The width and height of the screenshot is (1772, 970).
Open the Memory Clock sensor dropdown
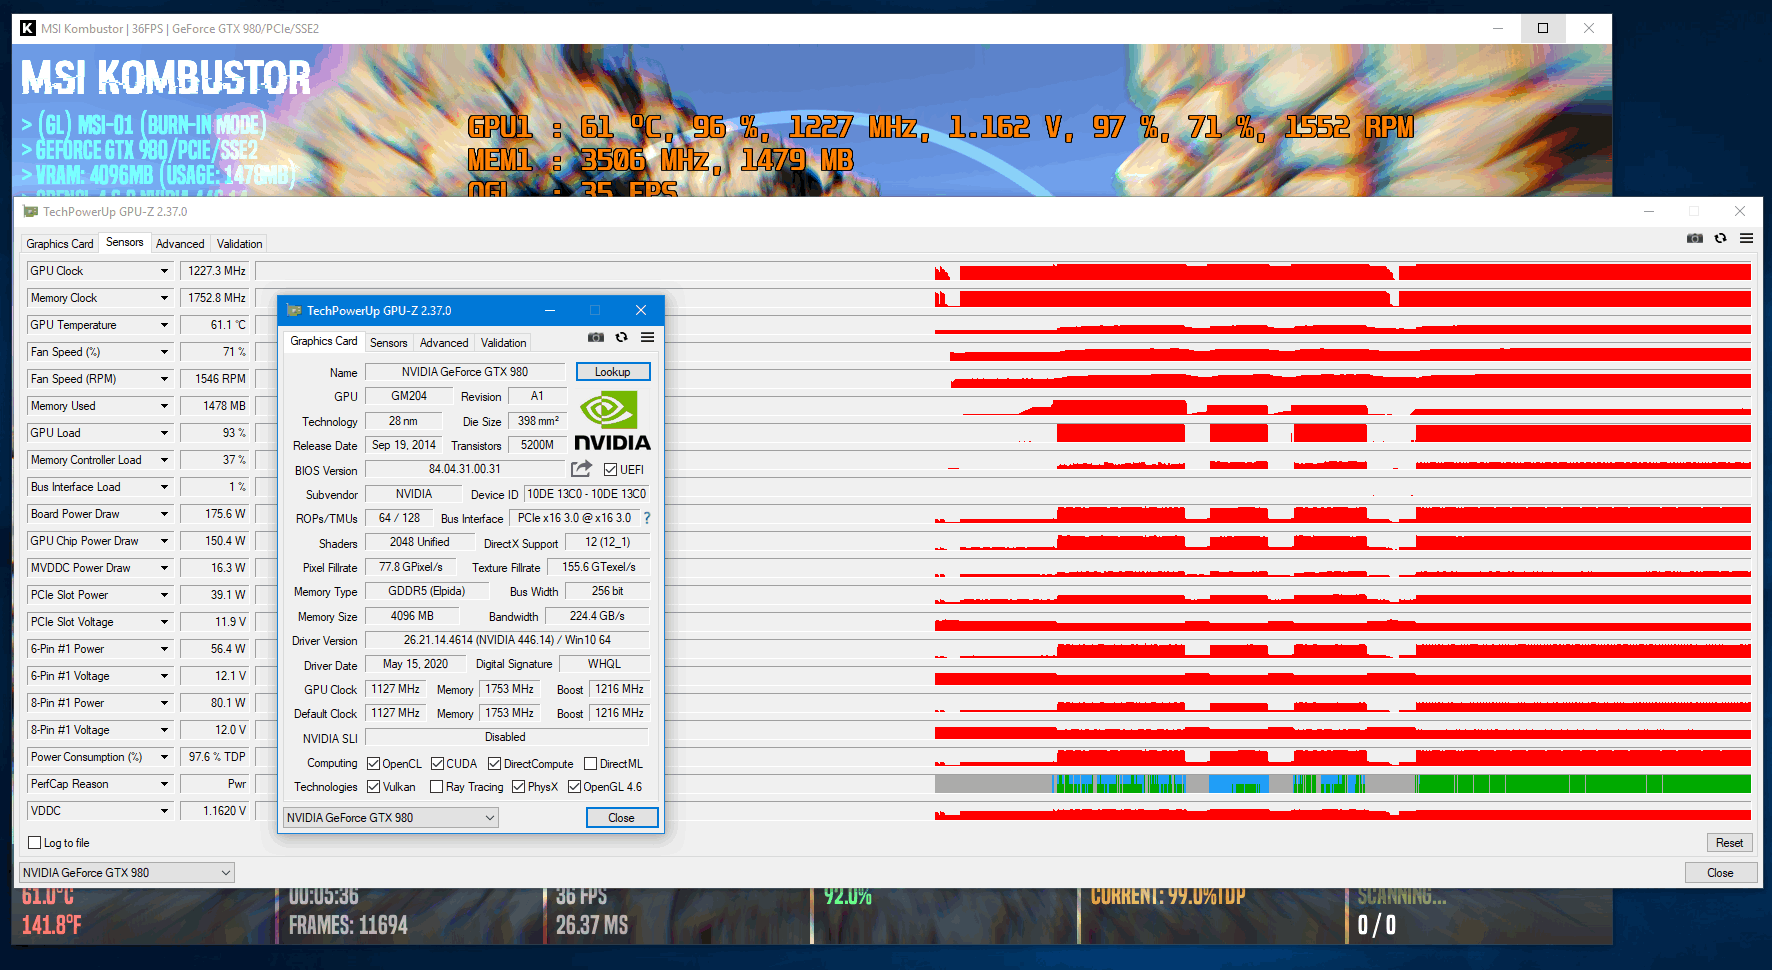coord(165,298)
